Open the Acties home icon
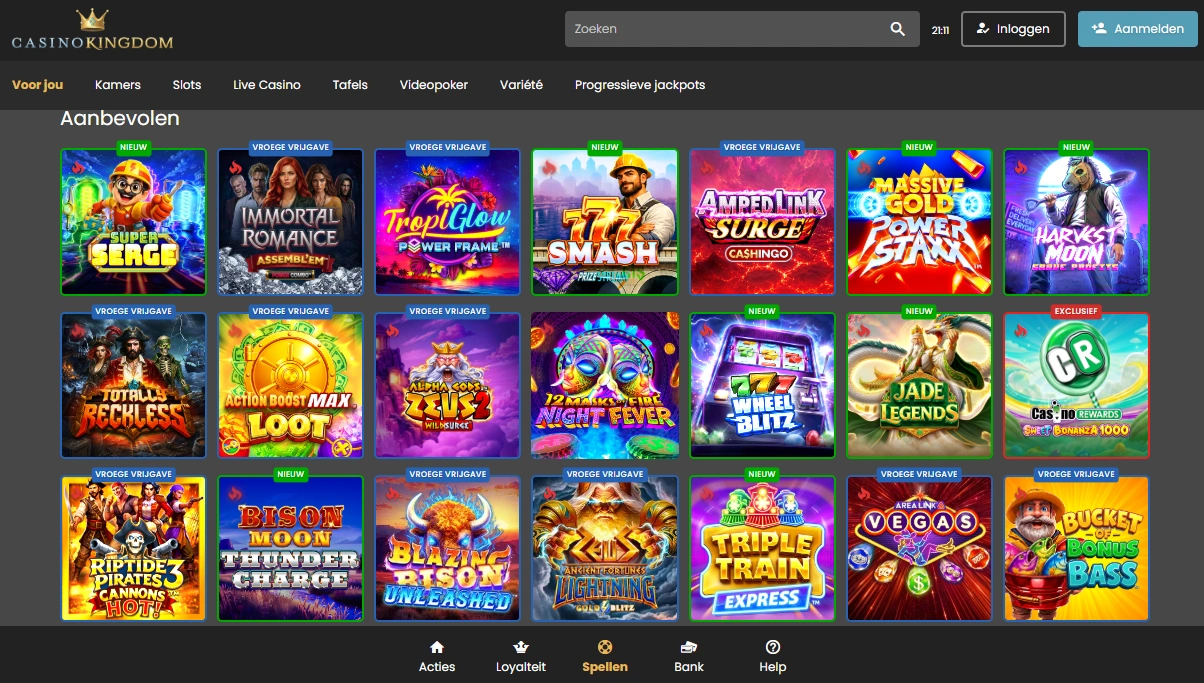This screenshot has width=1204, height=683. click(437, 647)
